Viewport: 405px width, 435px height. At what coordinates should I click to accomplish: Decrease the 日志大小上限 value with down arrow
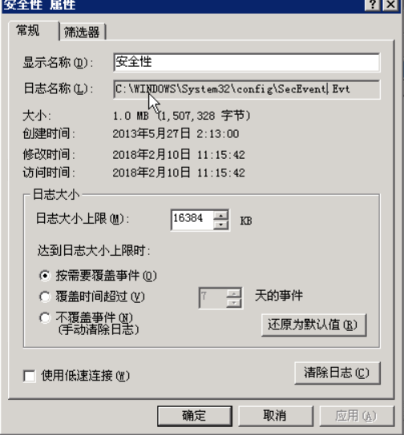point(220,225)
